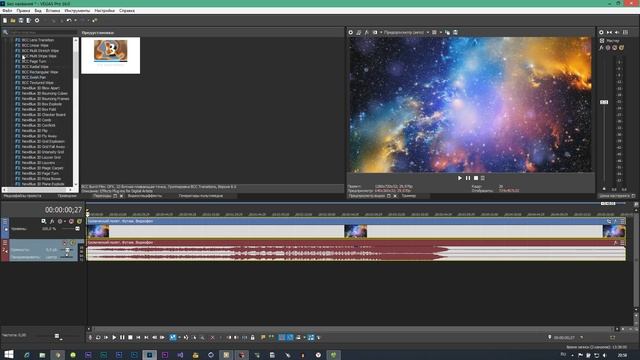This screenshot has height=360, width=640.
Task: Stop timeline playback in transport bar
Action: click(130, 337)
